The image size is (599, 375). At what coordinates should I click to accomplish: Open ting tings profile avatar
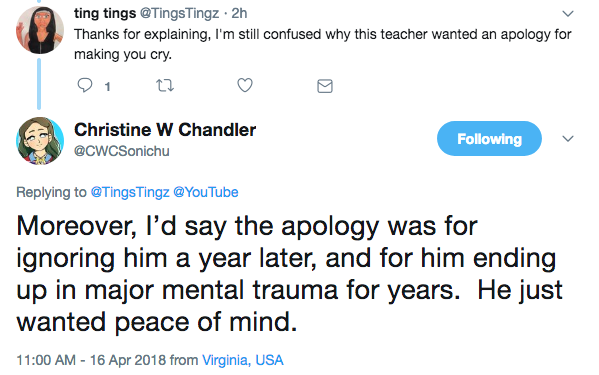tap(40, 30)
